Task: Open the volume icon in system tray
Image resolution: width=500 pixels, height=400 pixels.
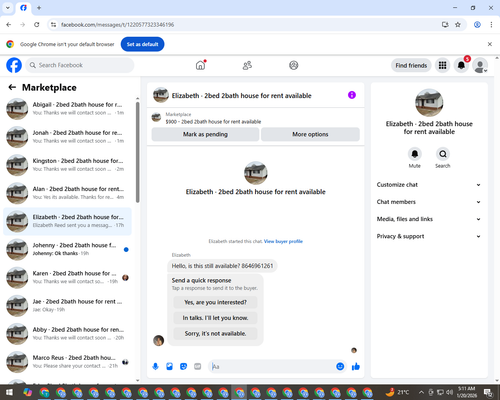Action: click(450, 392)
